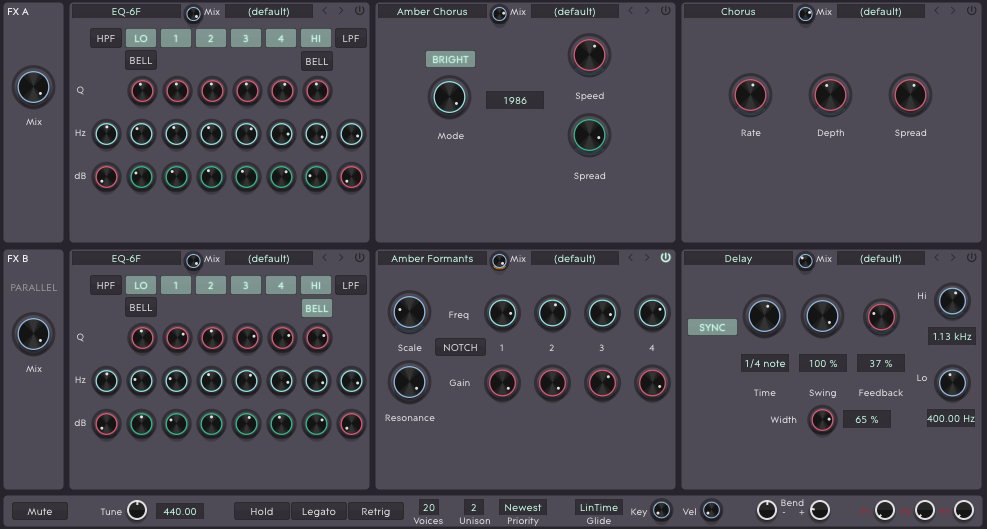Screen dimensions: 987x529
Task: Click previous preset arrow in FX A EQ-6F header
Action: [324, 11]
